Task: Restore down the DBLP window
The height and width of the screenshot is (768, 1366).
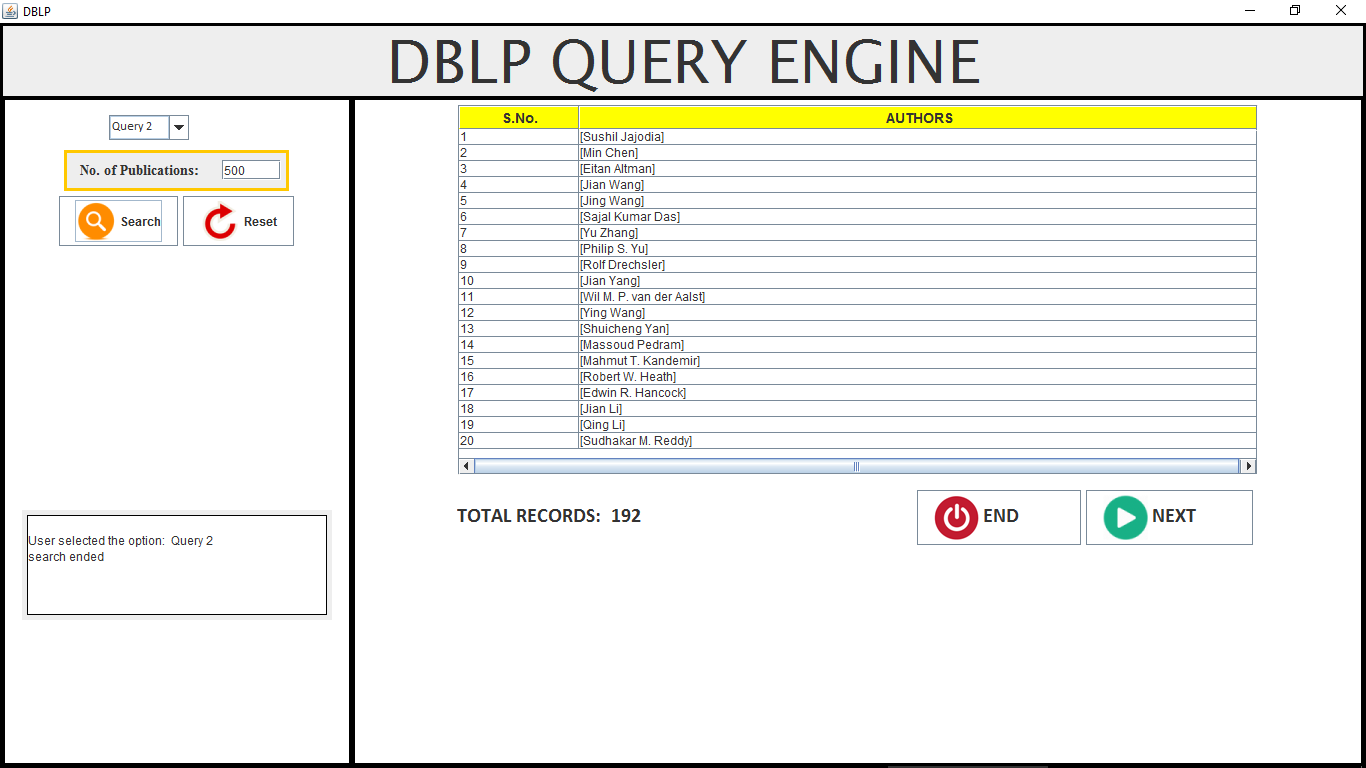Action: click(1295, 11)
